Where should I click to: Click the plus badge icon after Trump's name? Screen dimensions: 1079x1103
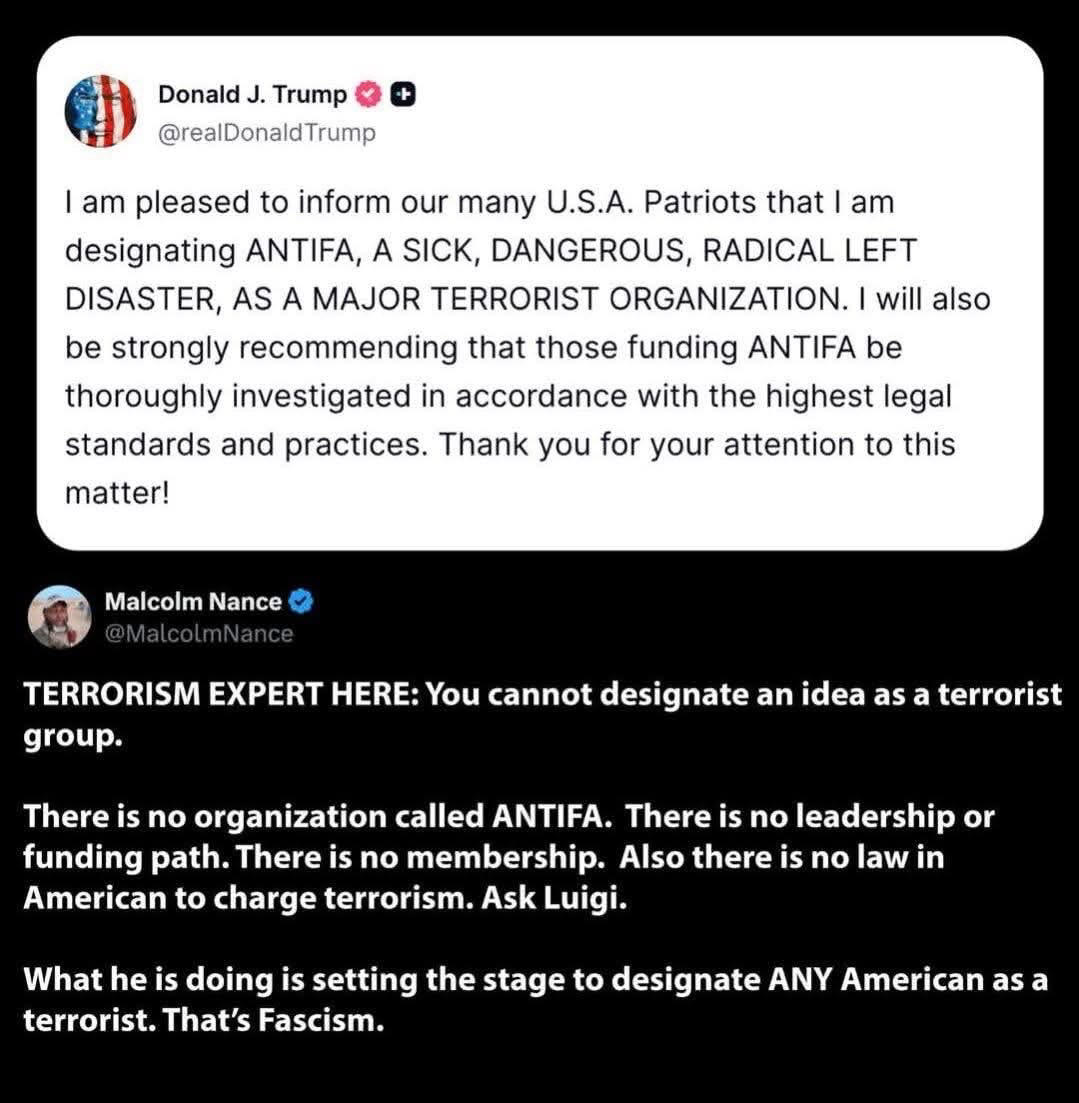(402, 95)
